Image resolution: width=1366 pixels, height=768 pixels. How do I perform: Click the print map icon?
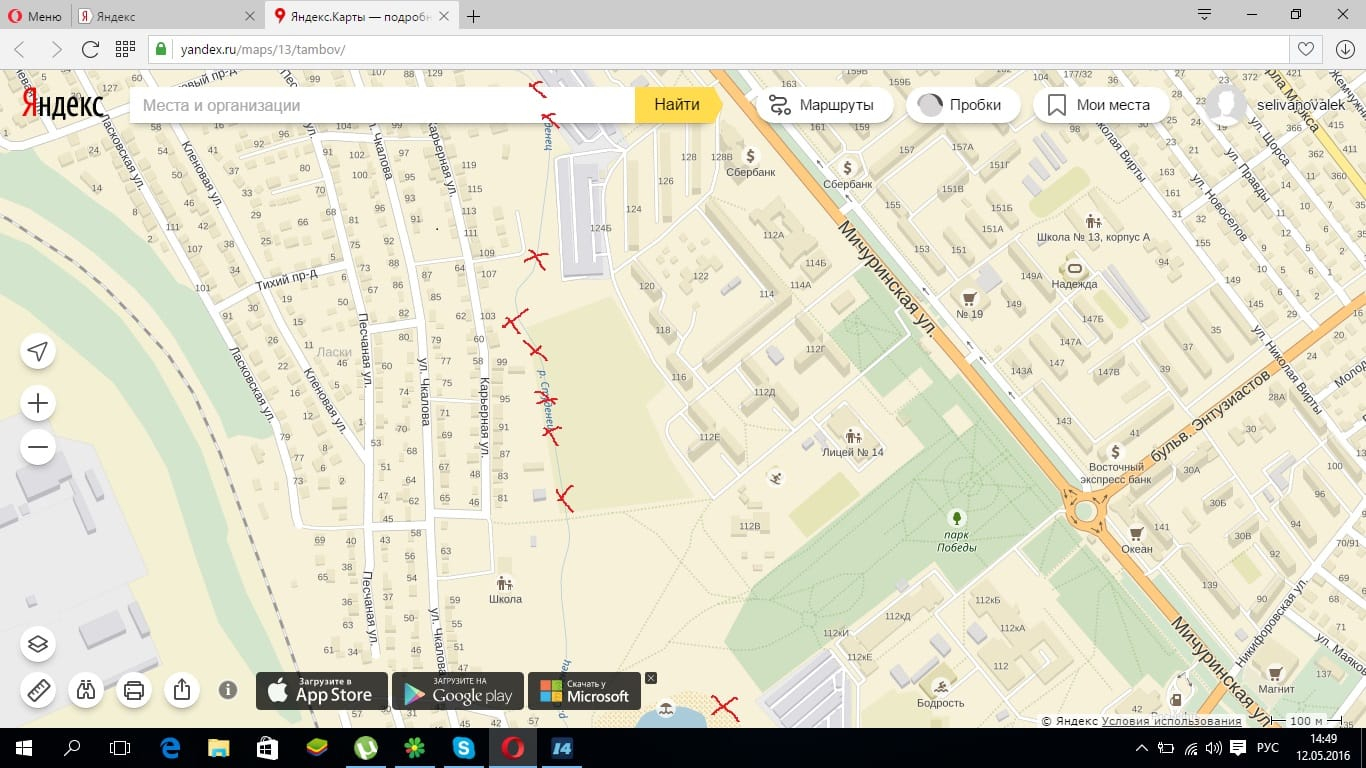134,690
